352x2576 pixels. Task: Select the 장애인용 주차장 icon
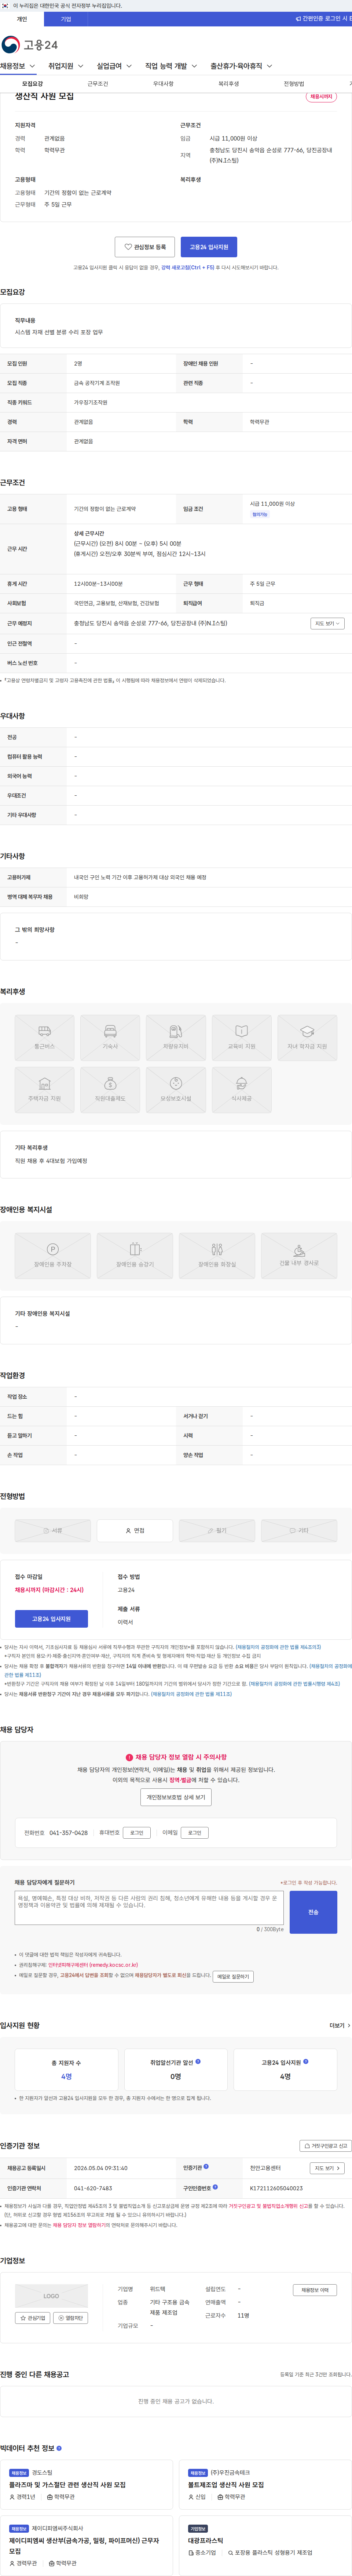click(53, 1256)
